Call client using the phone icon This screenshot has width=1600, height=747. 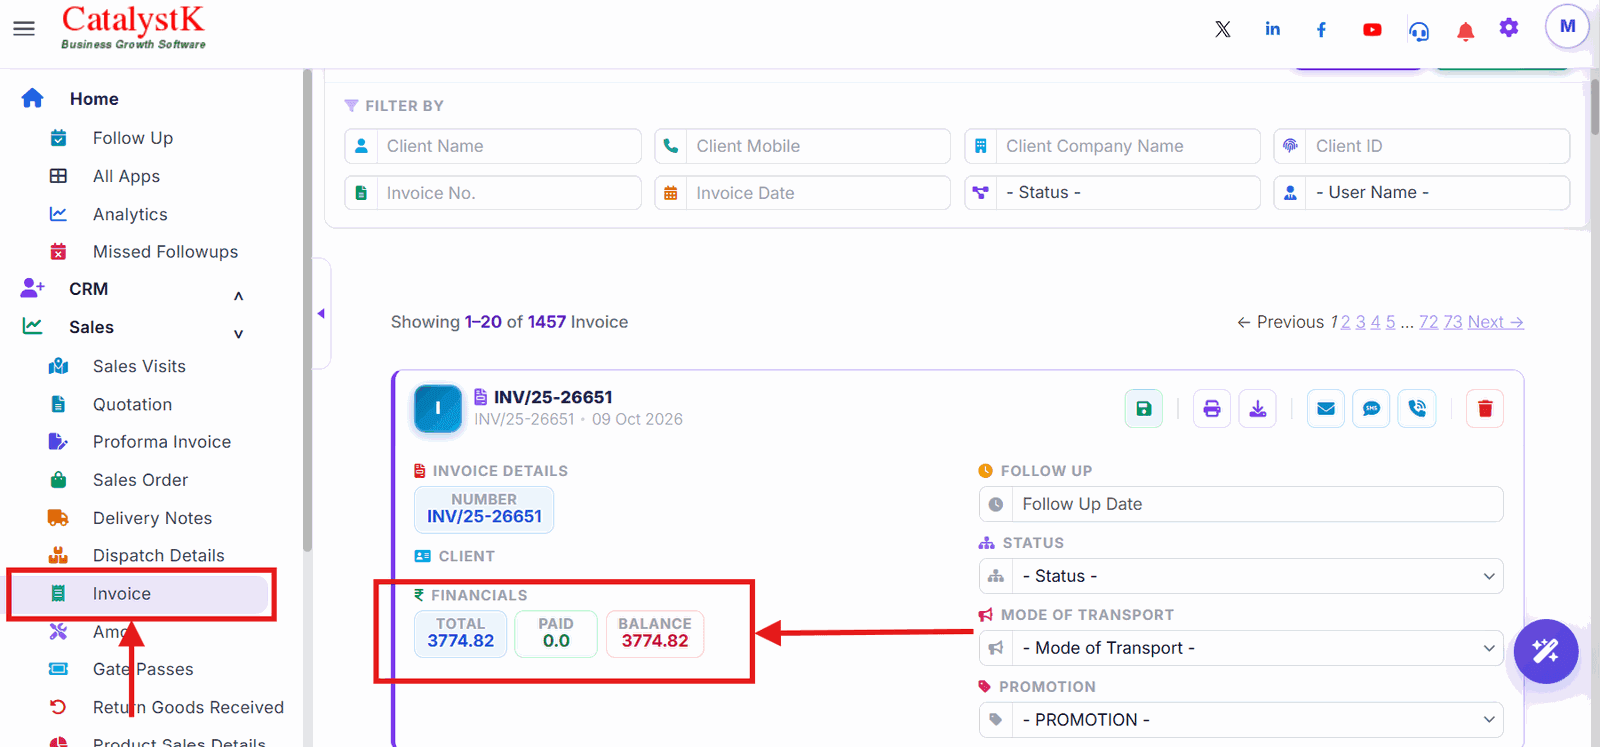click(1418, 408)
